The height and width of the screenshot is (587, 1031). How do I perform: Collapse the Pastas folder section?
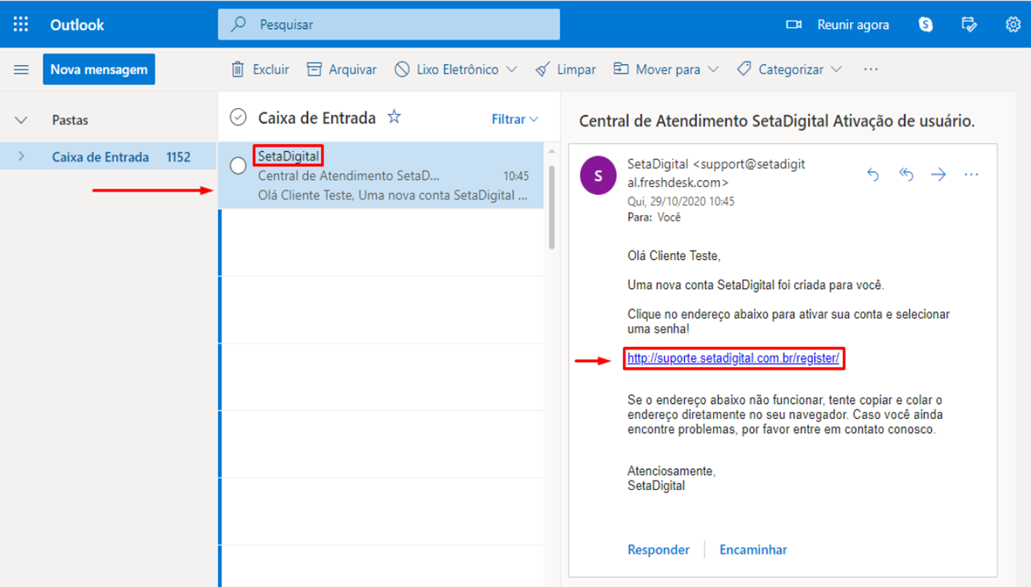pyautogui.click(x=21, y=120)
